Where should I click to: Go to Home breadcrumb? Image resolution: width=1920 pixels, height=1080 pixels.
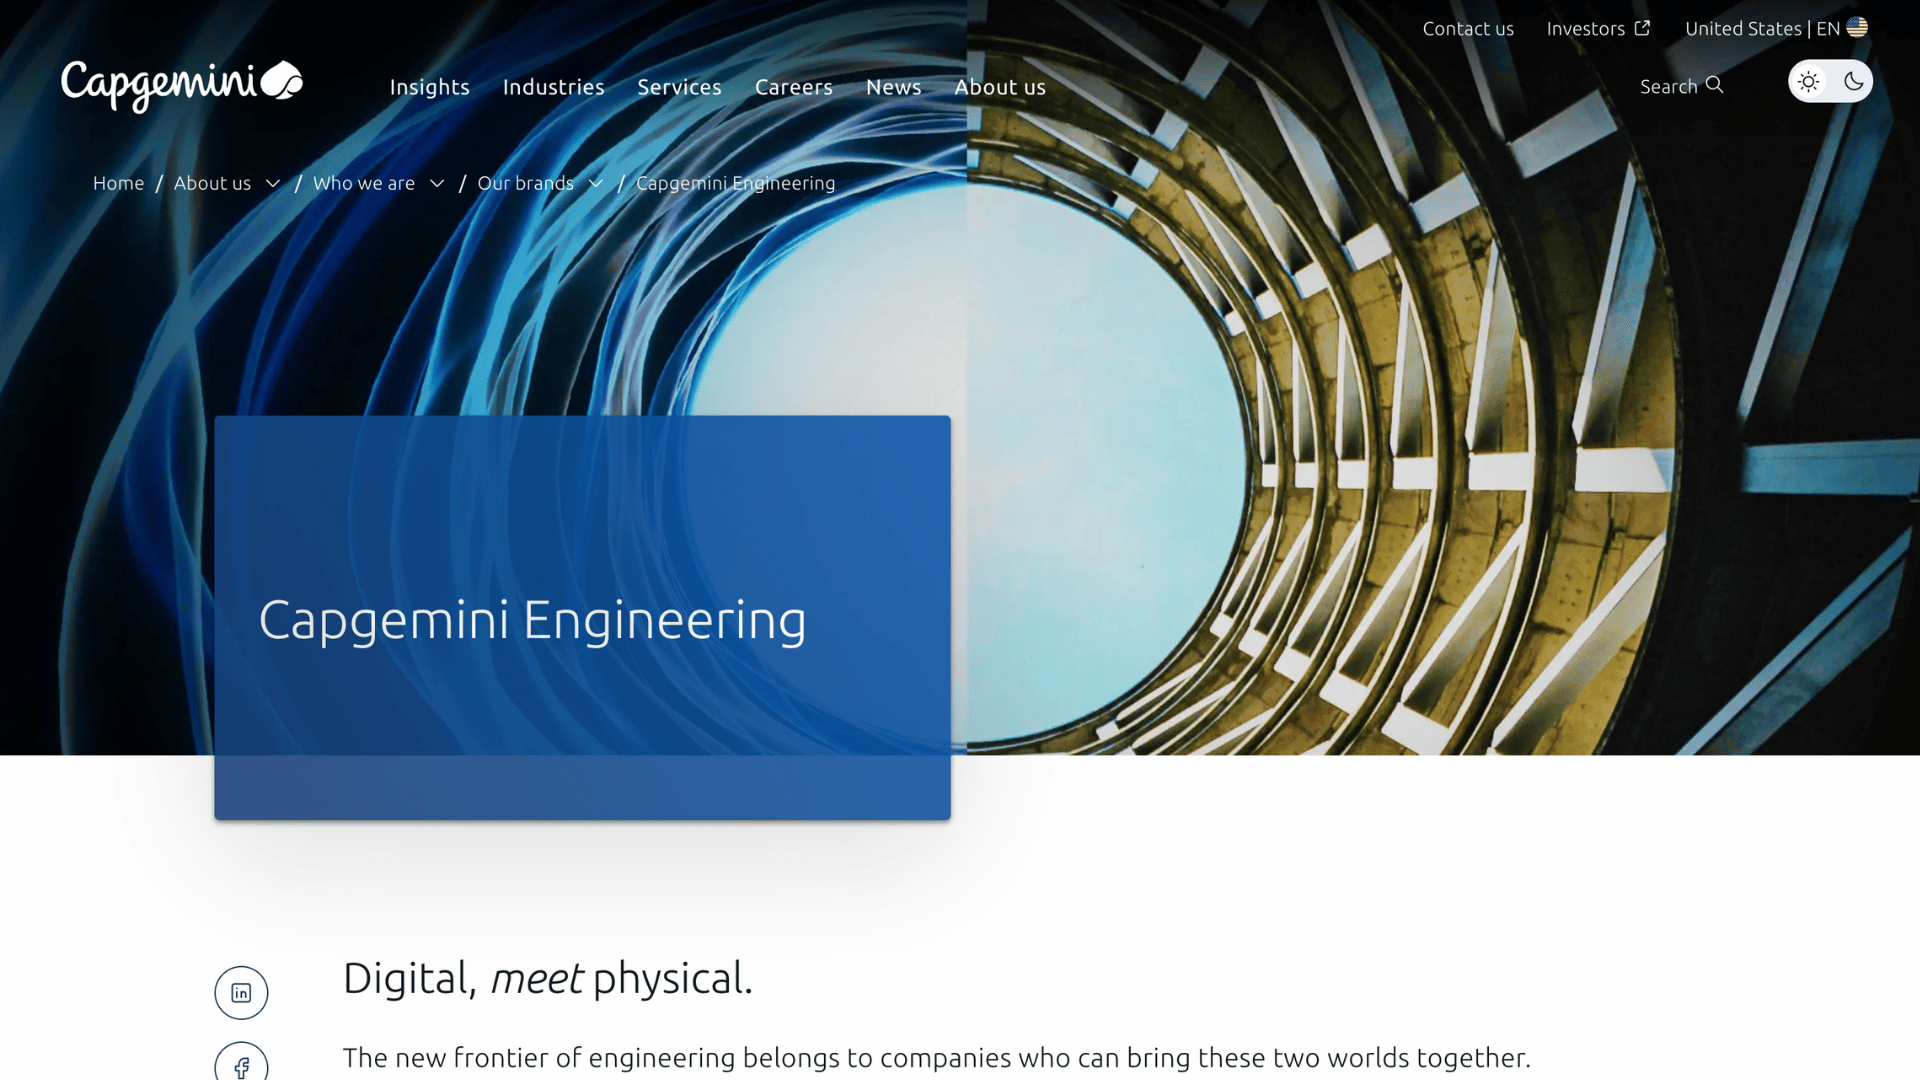pos(118,183)
